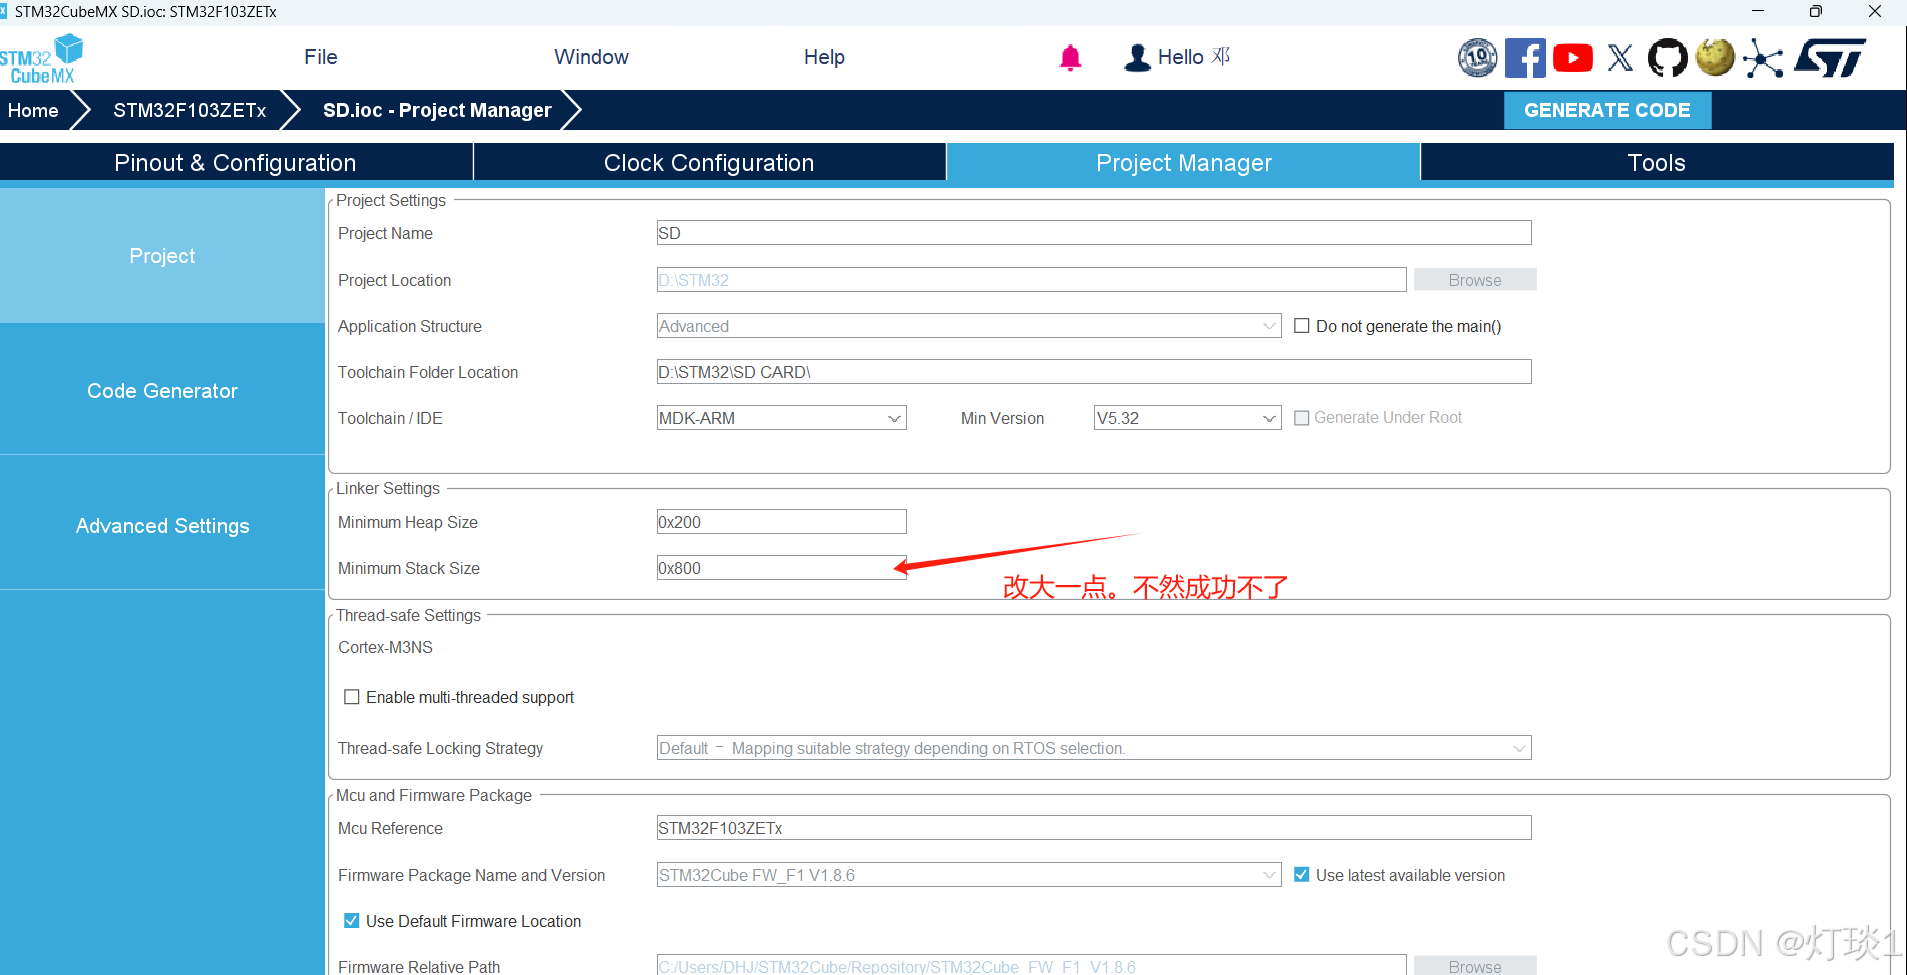
Task: Open the Help menu
Action: click(824, 57)
